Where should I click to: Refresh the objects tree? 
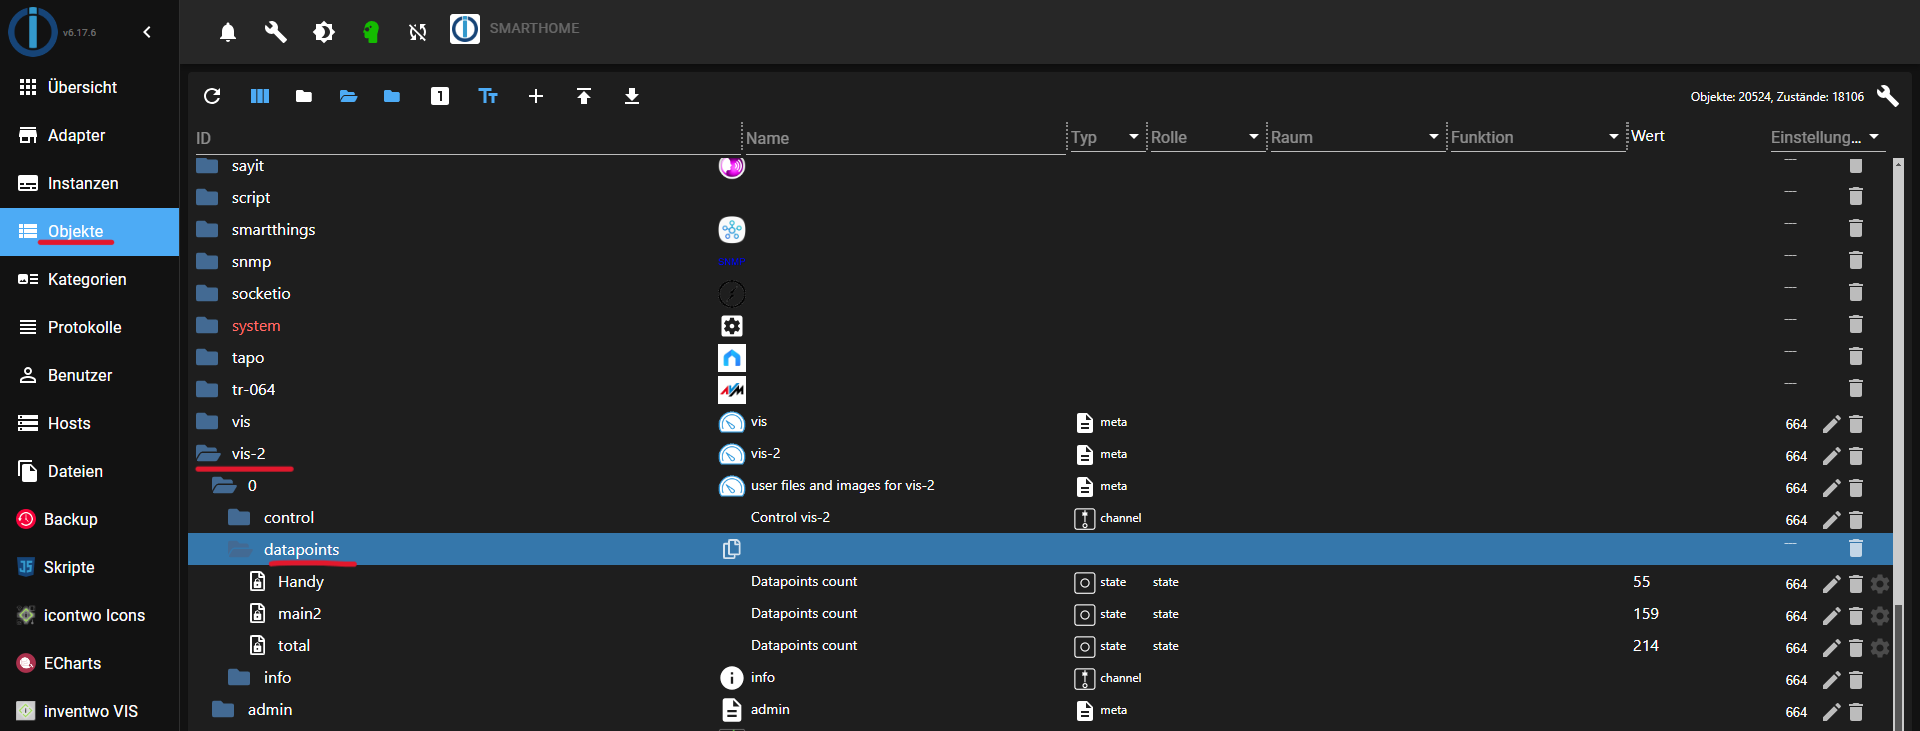coord(212,96)
